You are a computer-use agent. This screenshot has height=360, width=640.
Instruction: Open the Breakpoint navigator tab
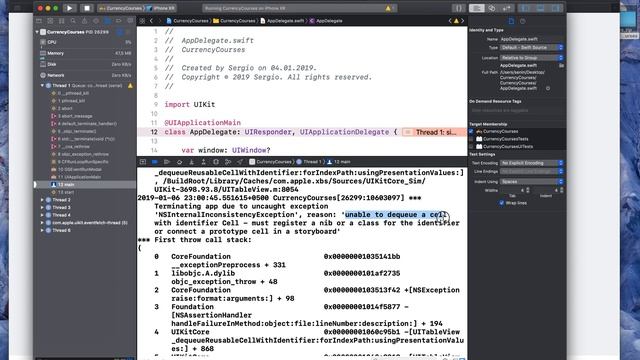click(x=119, y=20)
